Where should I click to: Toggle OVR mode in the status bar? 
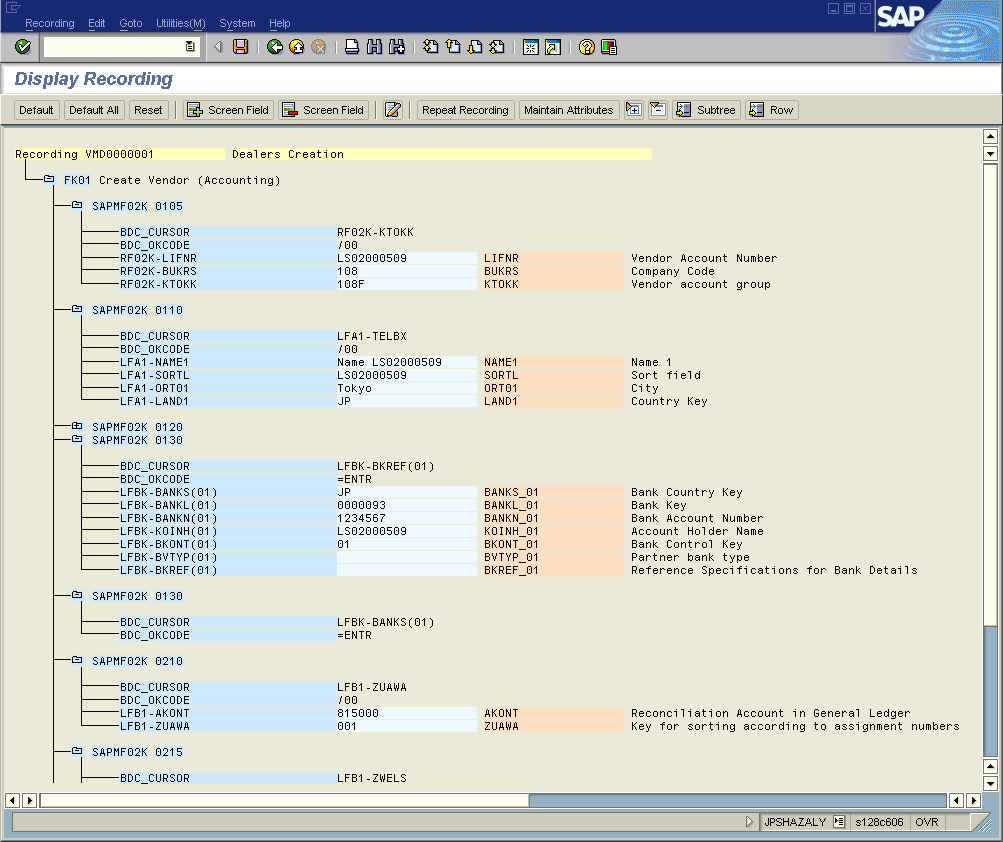[926, 821]
